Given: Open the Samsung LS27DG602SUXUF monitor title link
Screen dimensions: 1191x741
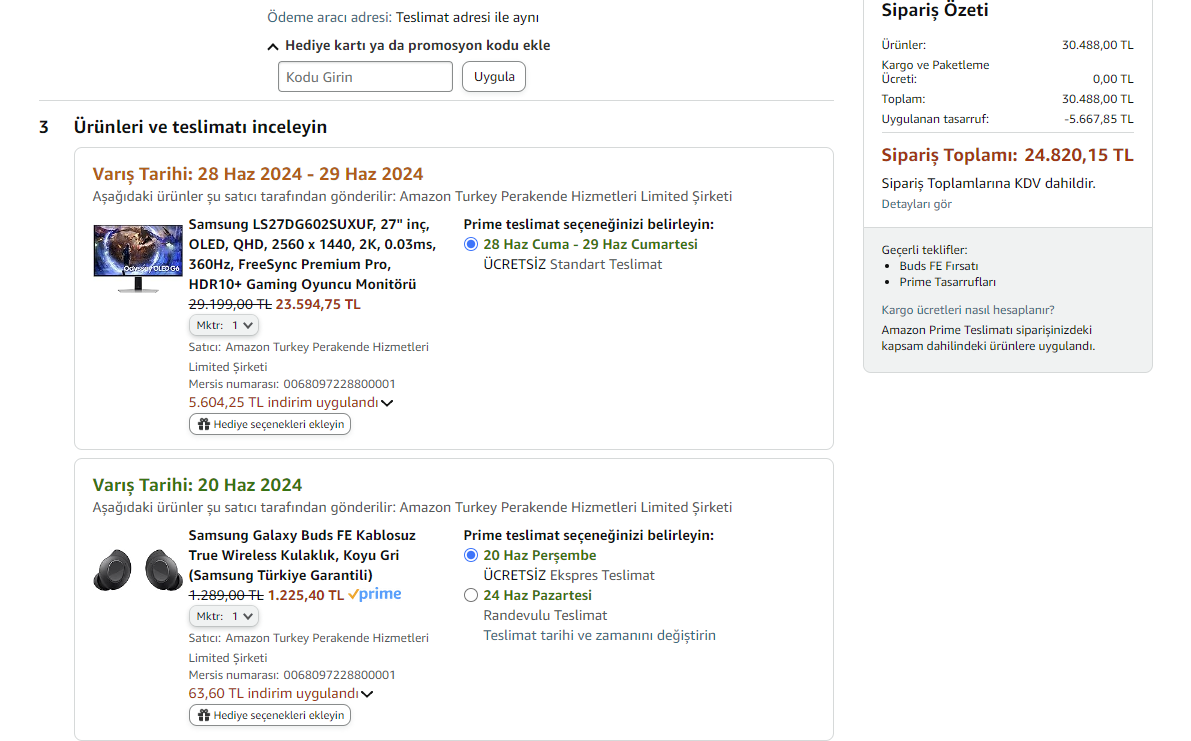Looking at the screenshot, I should click(x=312, y=254).
